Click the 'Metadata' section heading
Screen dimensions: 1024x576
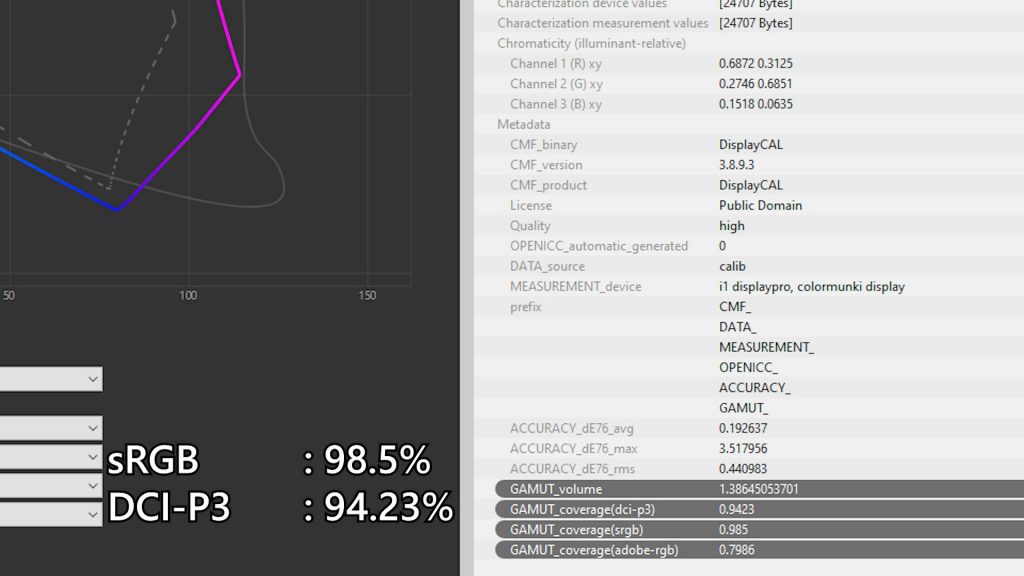pyautogui.click(x=524, y=124)
